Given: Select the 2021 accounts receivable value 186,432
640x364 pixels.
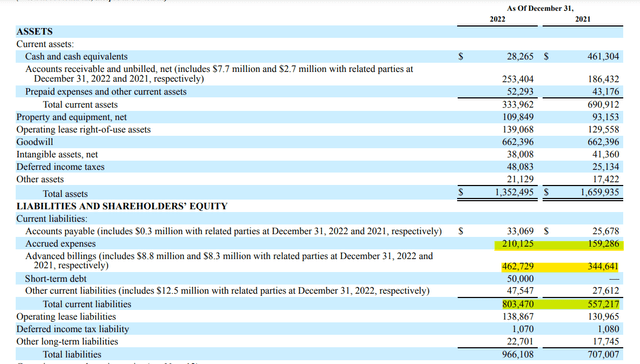Looking at the screenshot, I should pyautogui.click(x=603, y=79).
